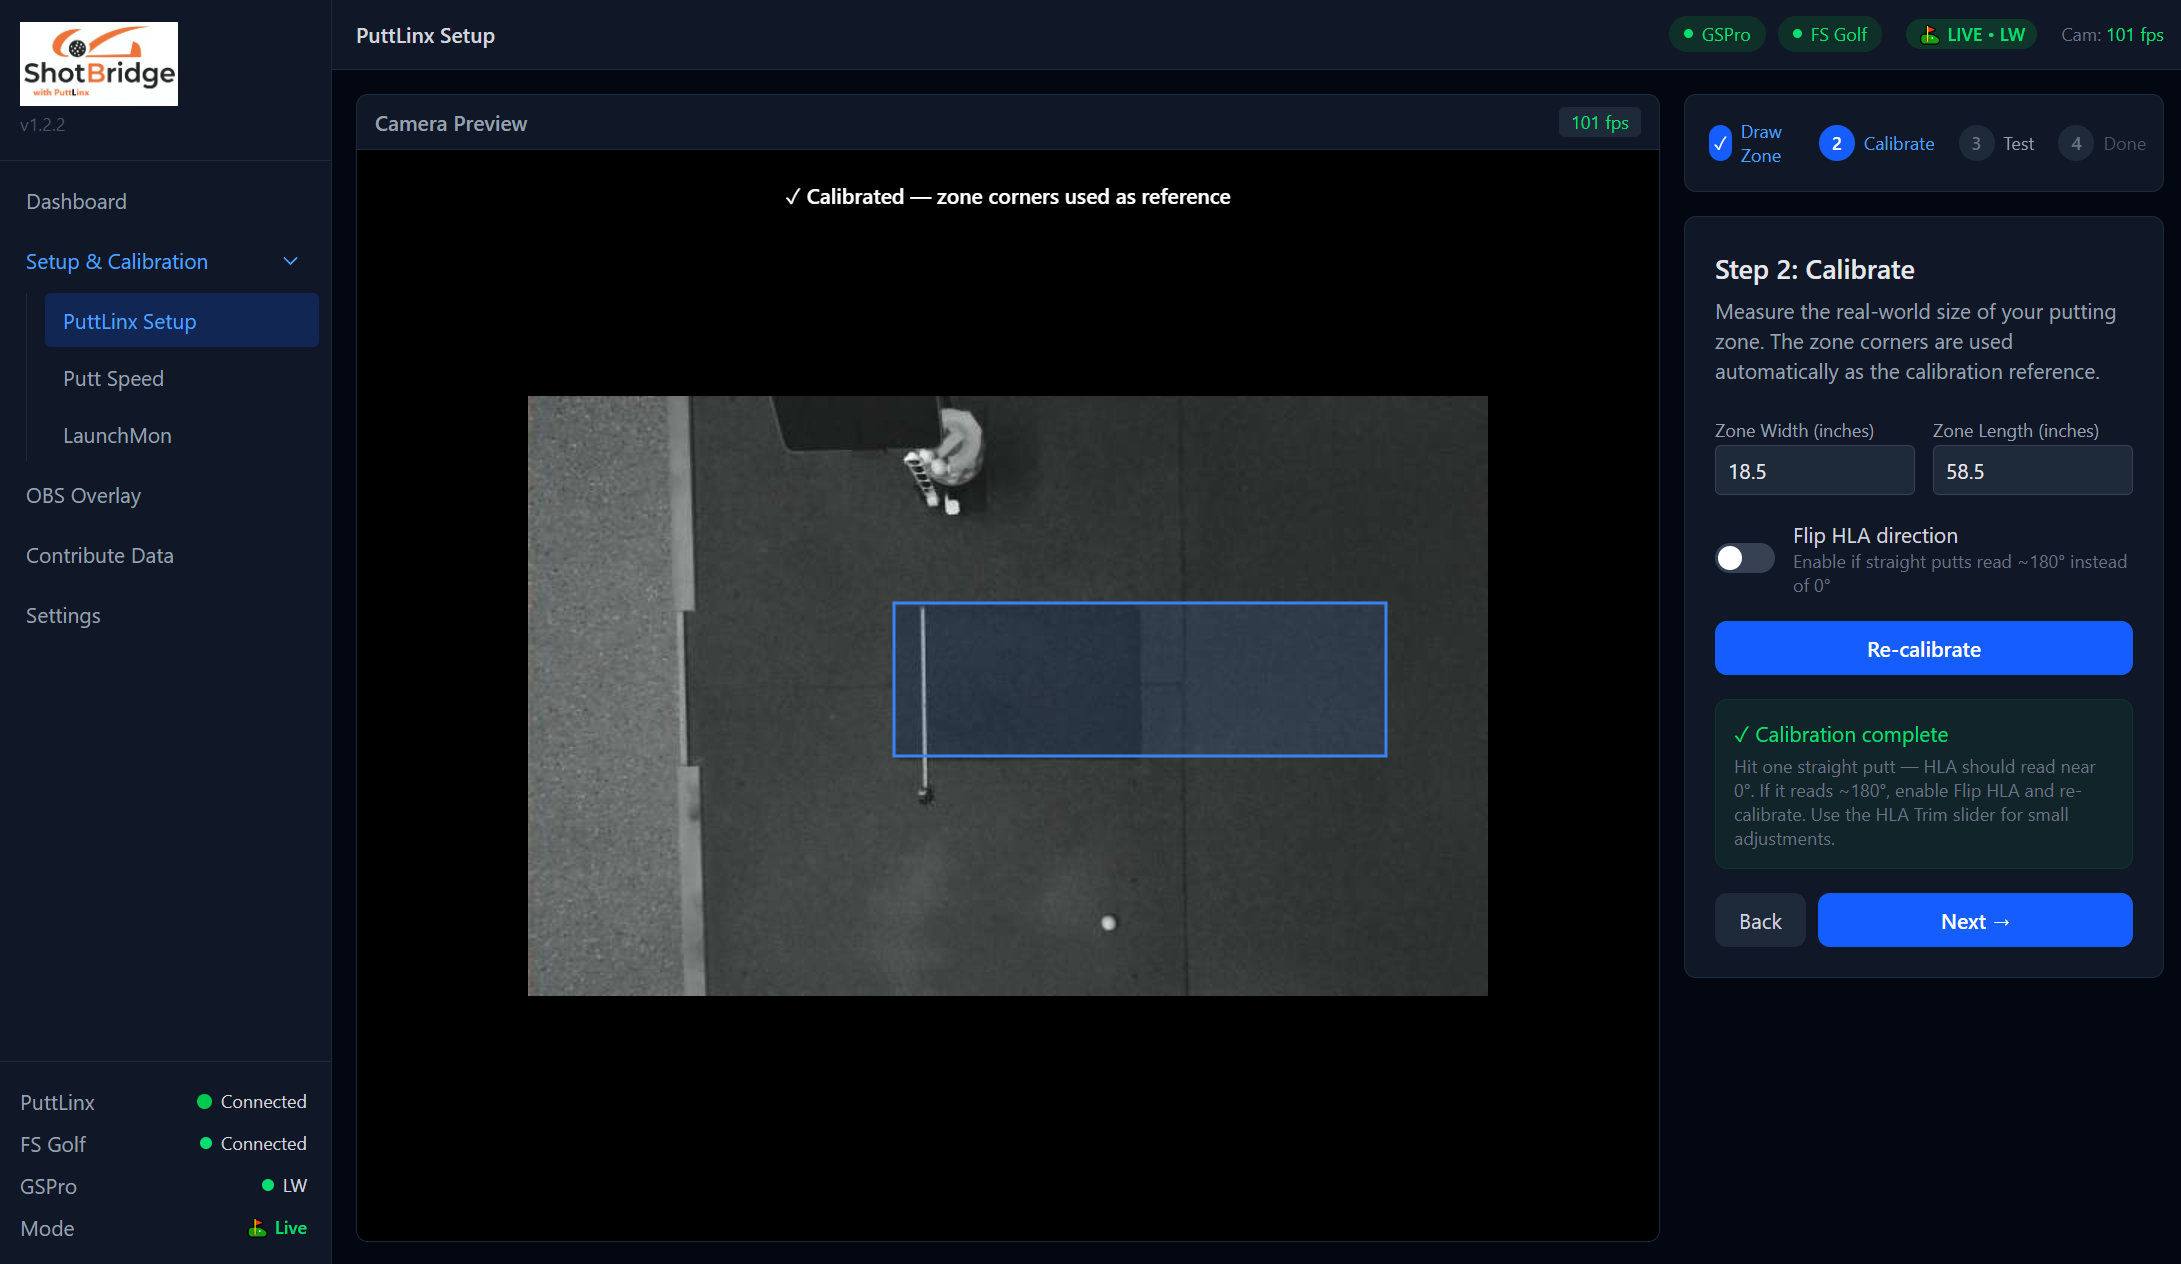Click the Calibrated zone corners banner text
Viewport: 2181px width, 1264px height.
(1007, 197)
